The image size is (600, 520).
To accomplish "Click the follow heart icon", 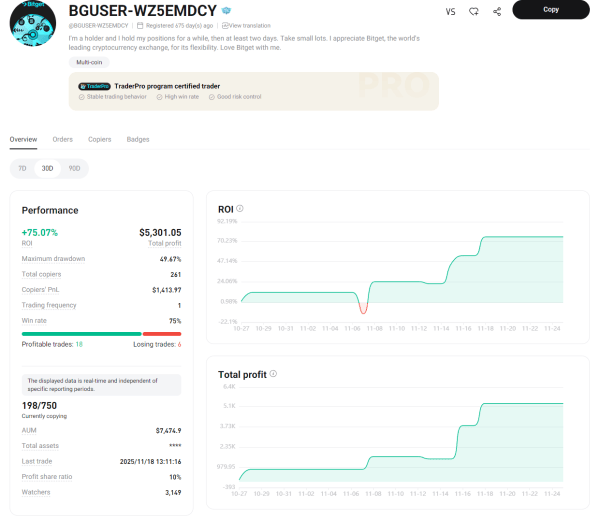I will 474,11.
